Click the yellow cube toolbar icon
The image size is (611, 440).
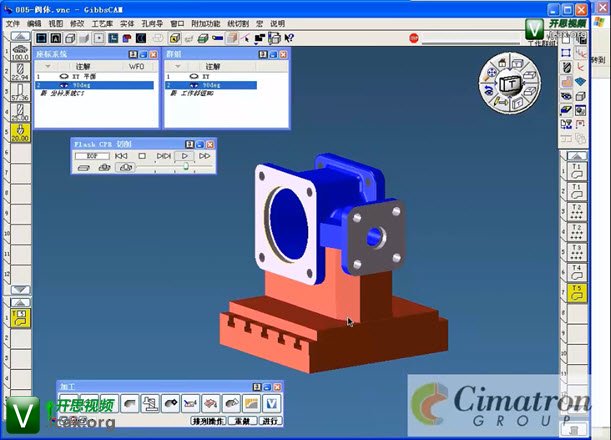pyautogui.click(x=175, y=38)
